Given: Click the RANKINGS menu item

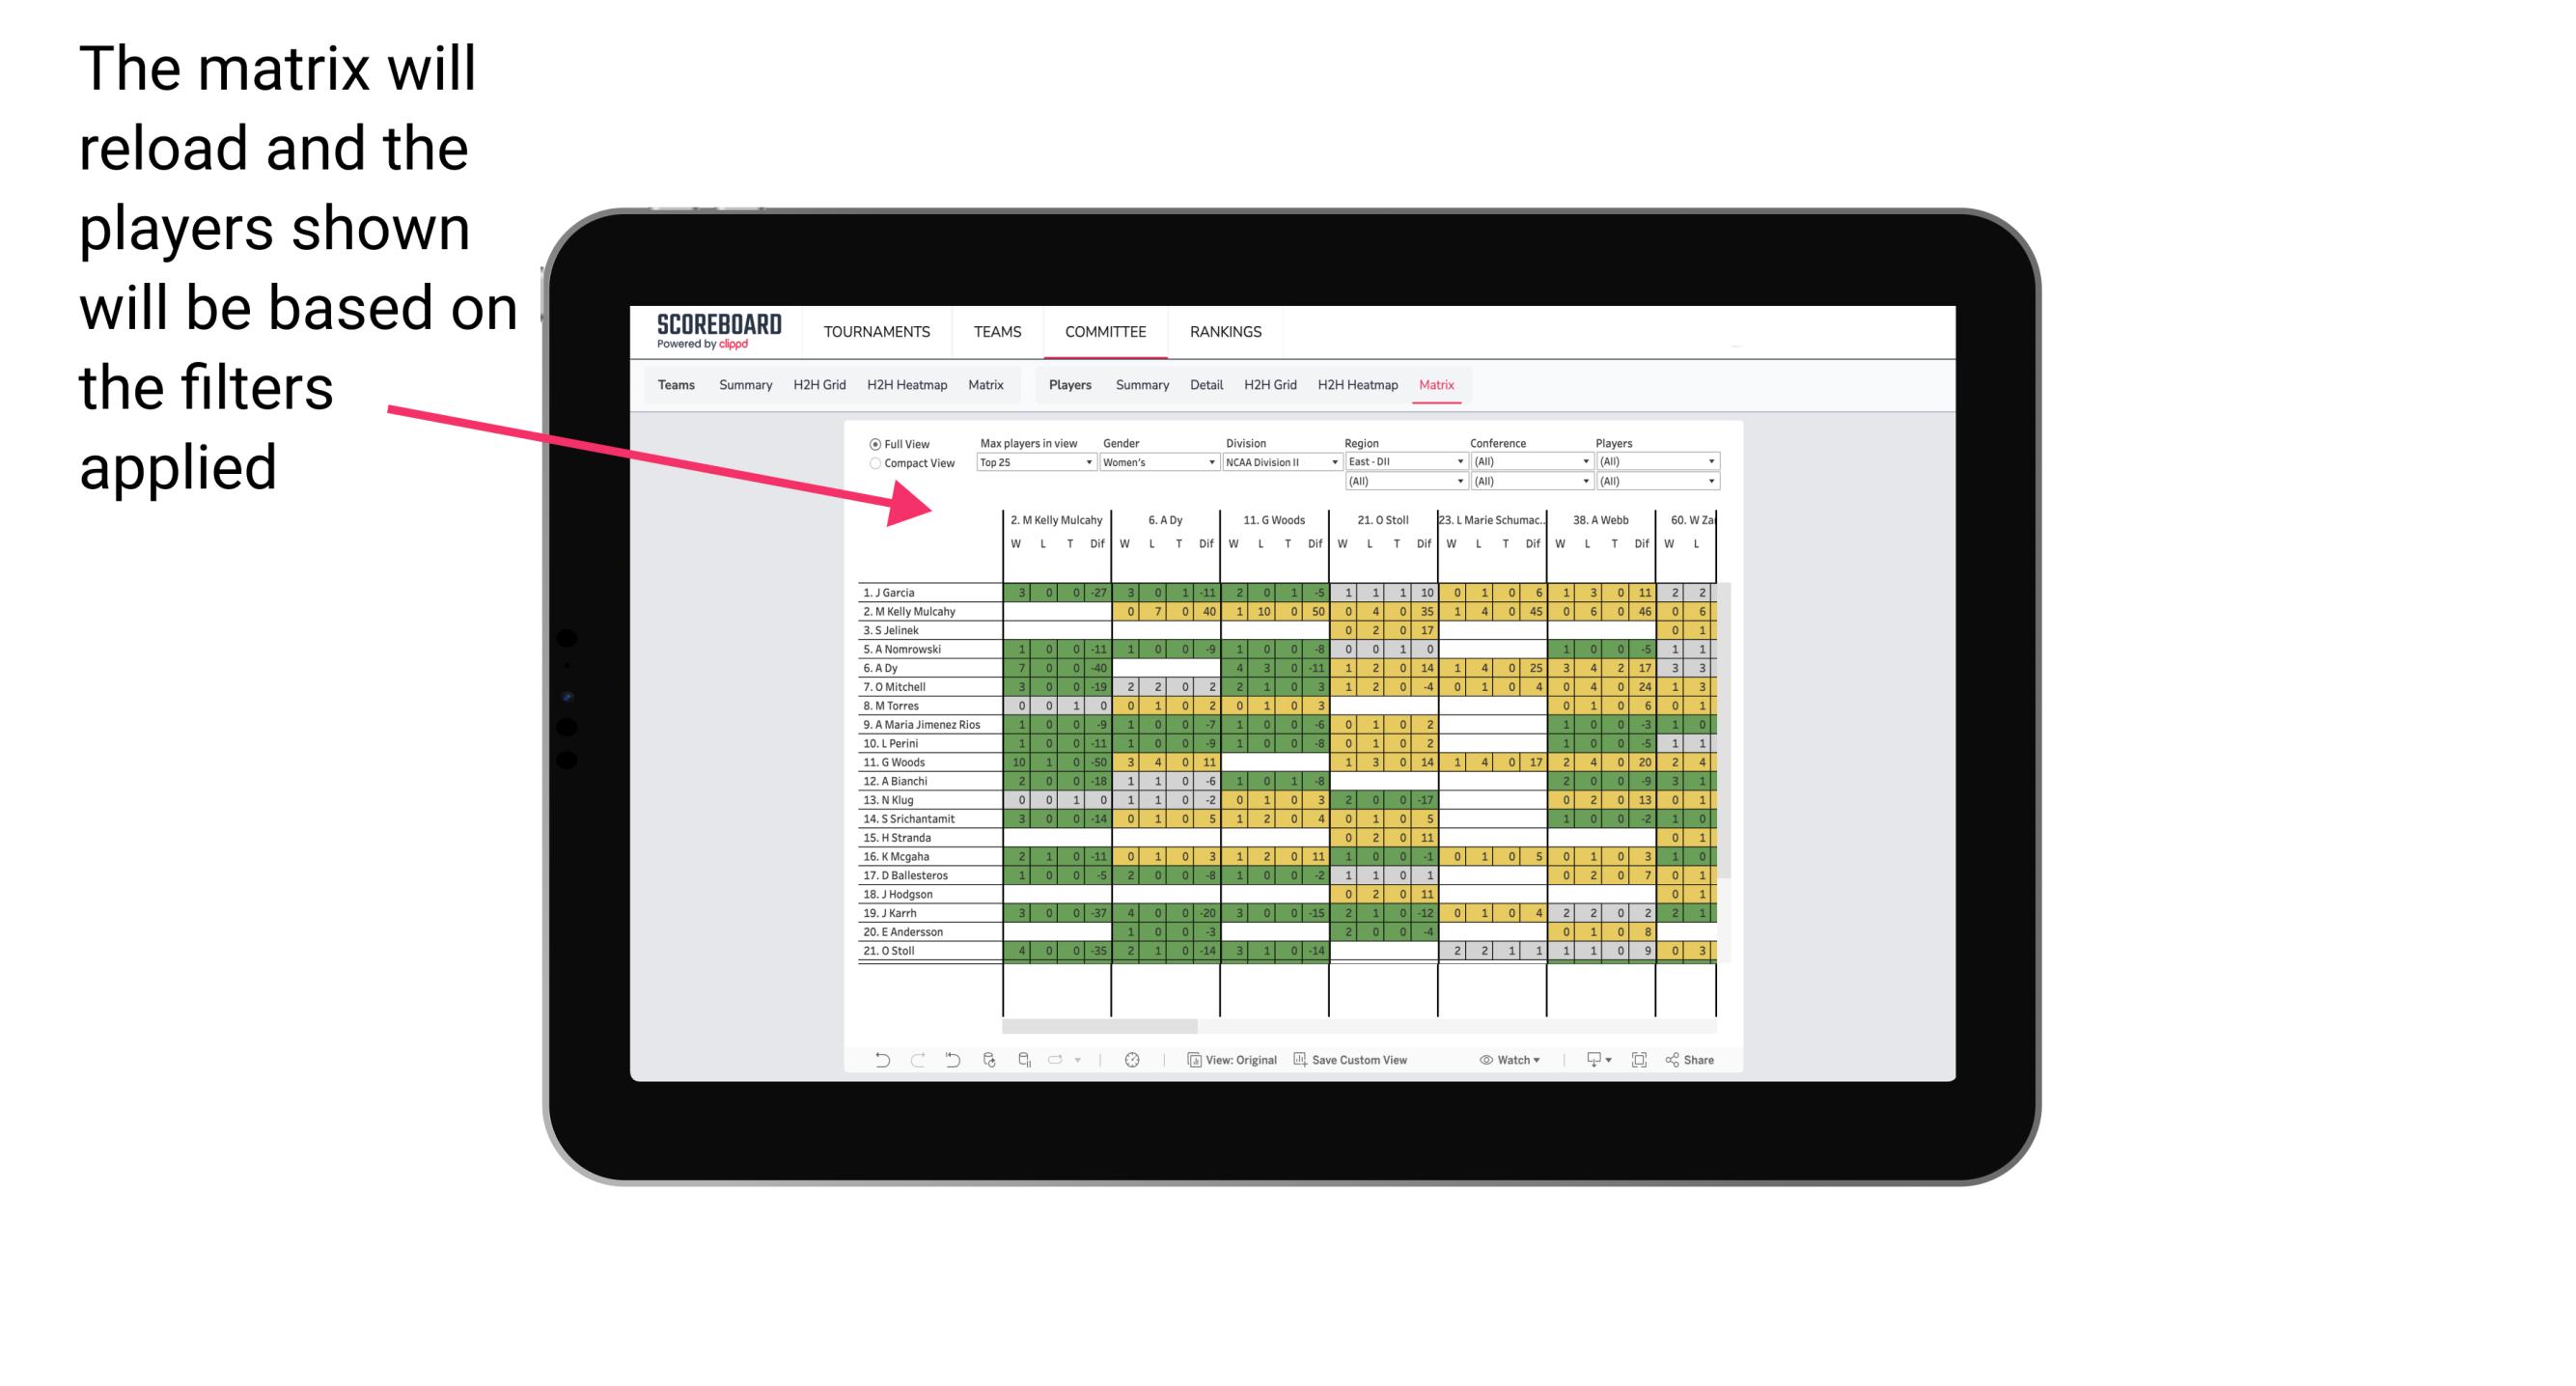Looking at the screenshot, I should [1229, 331].
